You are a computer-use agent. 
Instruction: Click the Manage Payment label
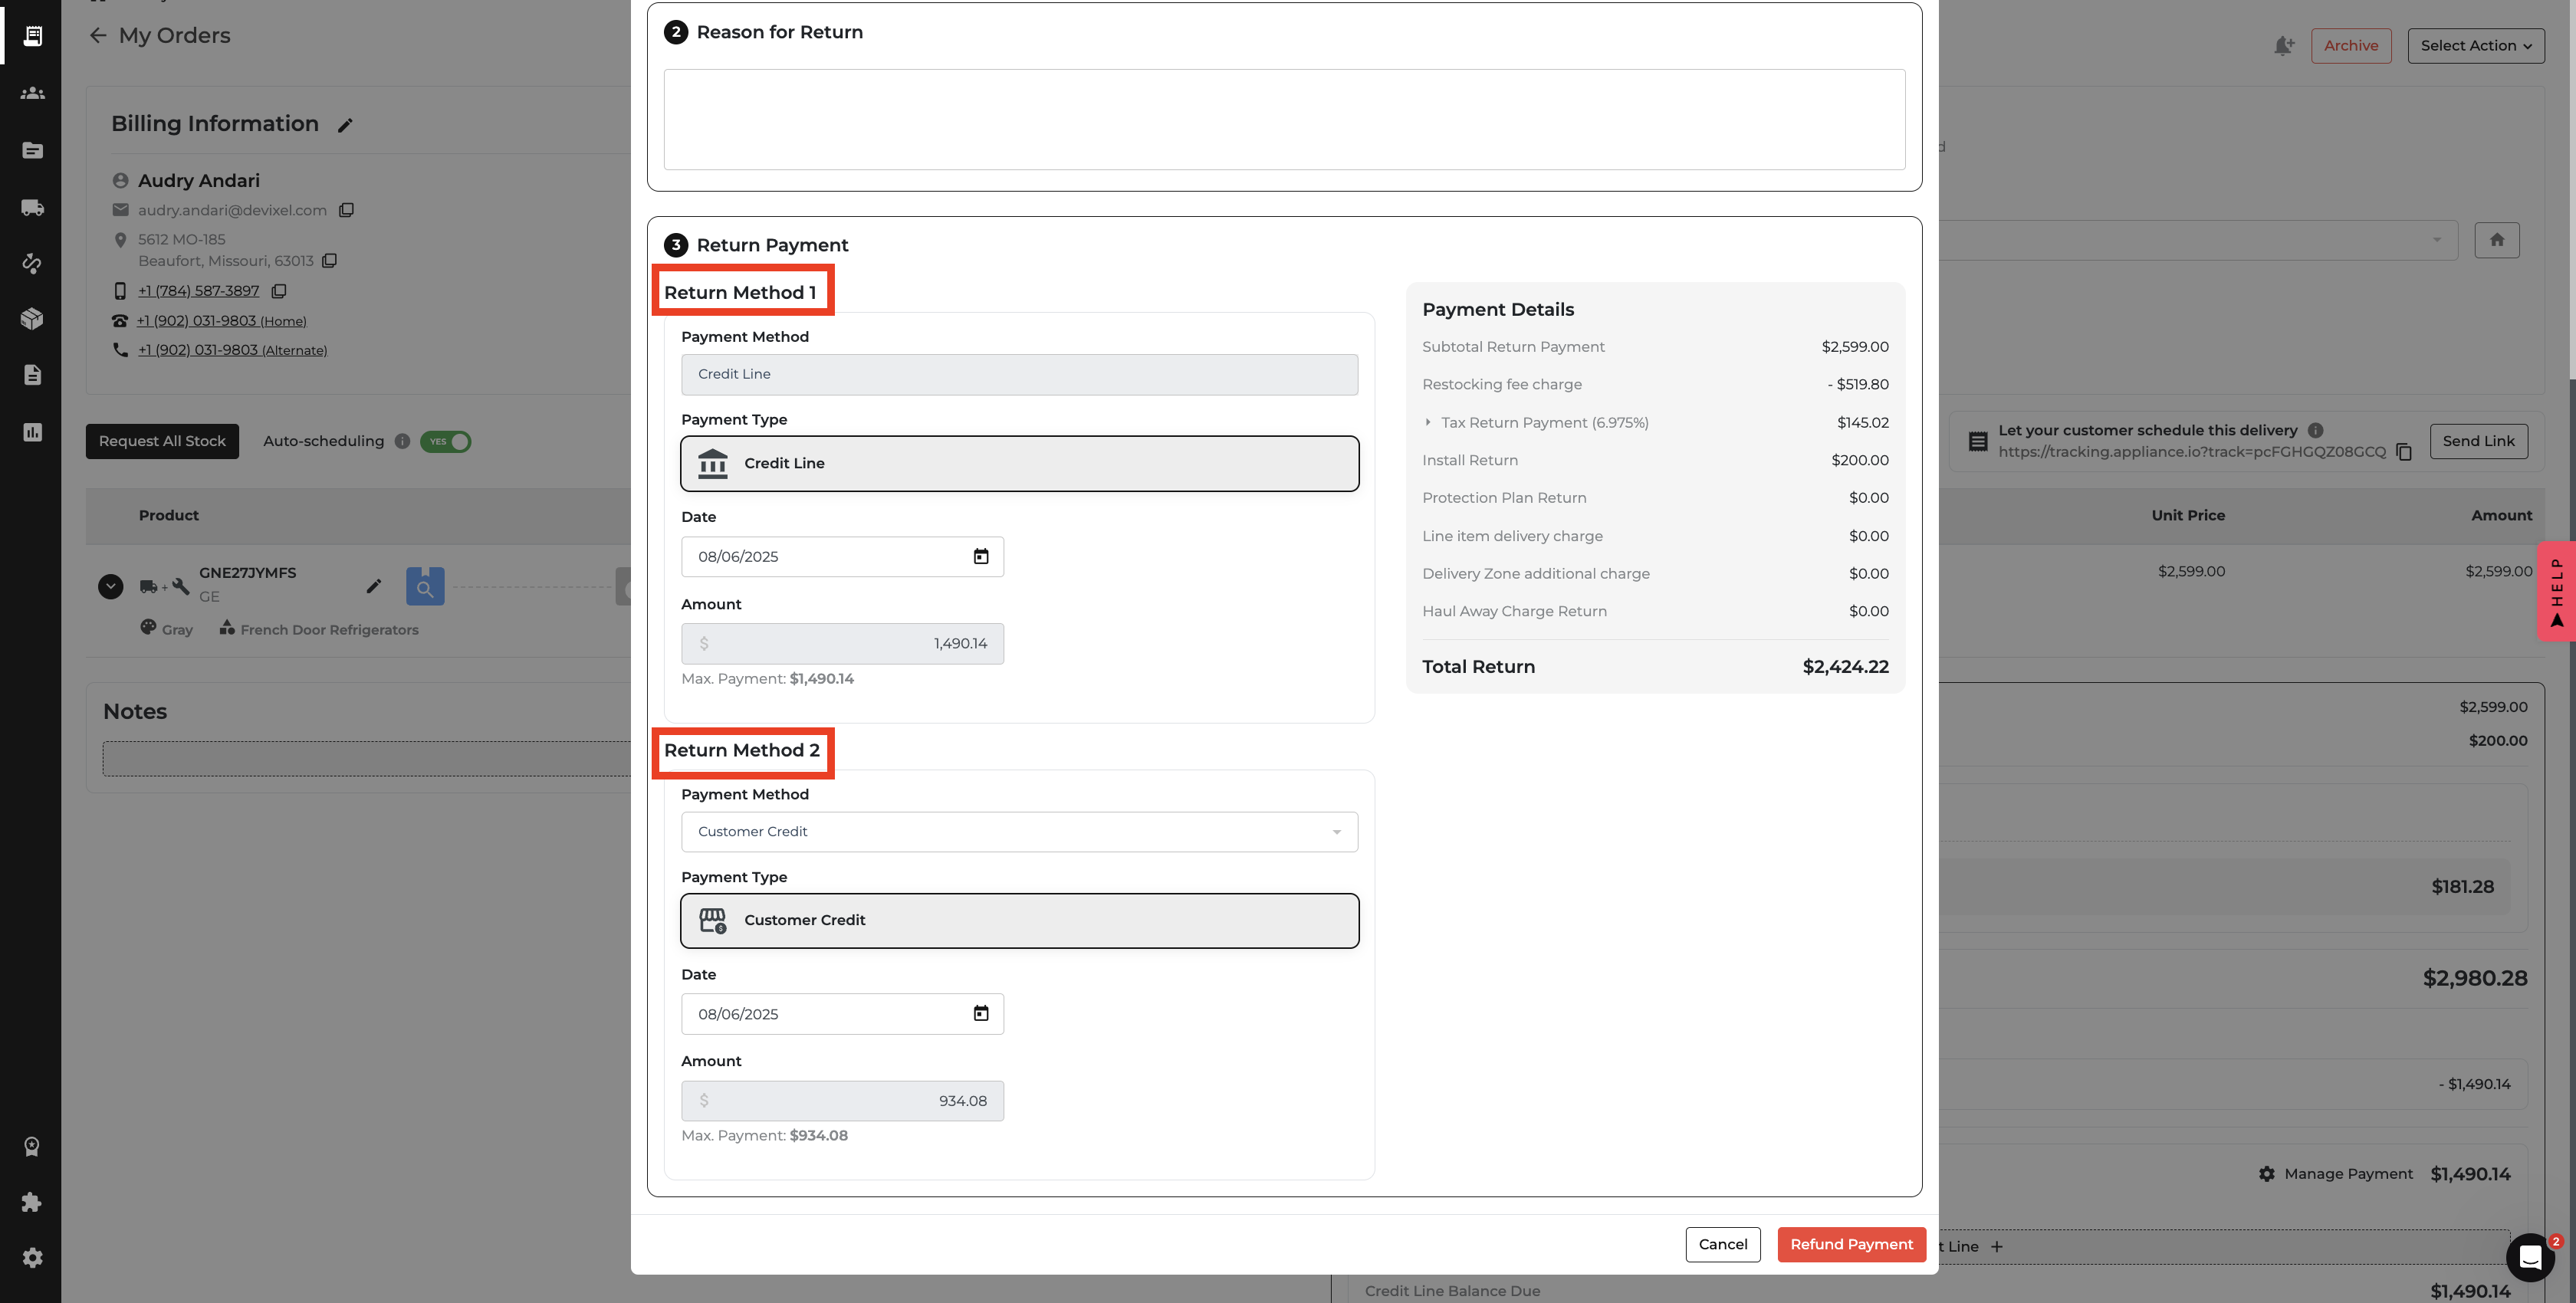pos(2348,1174)
